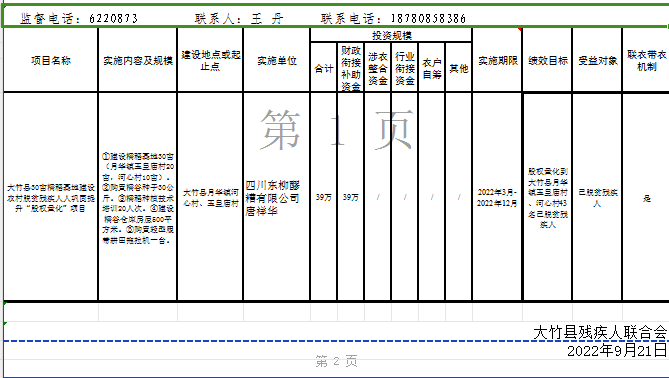Image resolution: width=669 pixels, height=378 pixels.
Task: Click the 2022年9月21日 date cell
Action: point(617,350)
